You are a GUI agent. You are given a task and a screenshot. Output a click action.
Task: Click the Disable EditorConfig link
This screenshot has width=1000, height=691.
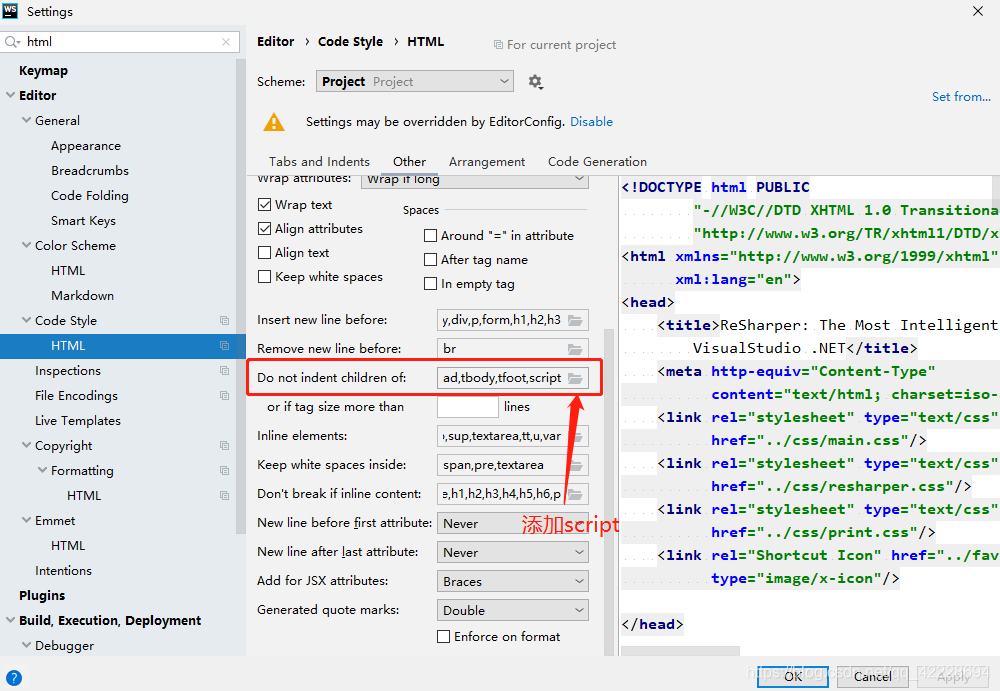591,122
